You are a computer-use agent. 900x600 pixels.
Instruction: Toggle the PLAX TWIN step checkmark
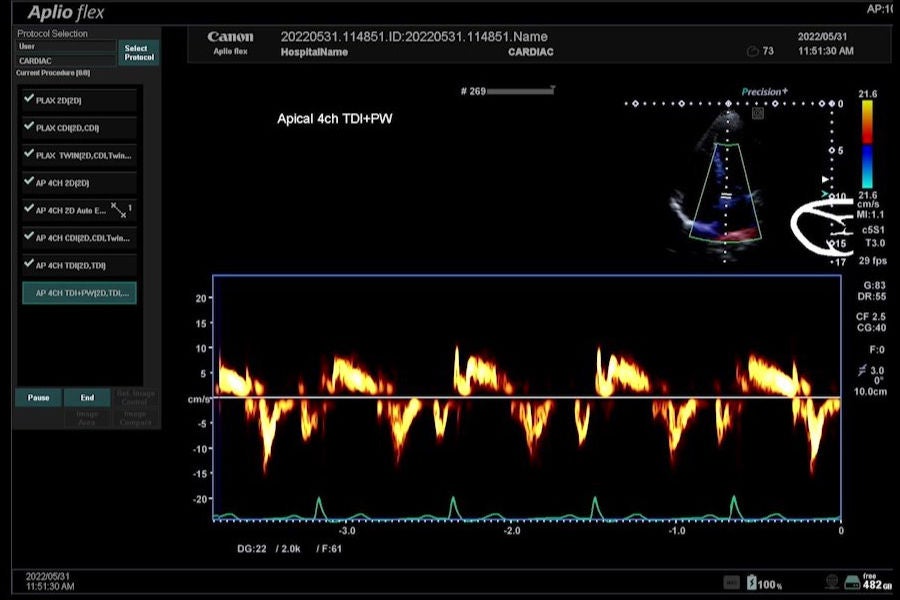(x=29, y=154)
